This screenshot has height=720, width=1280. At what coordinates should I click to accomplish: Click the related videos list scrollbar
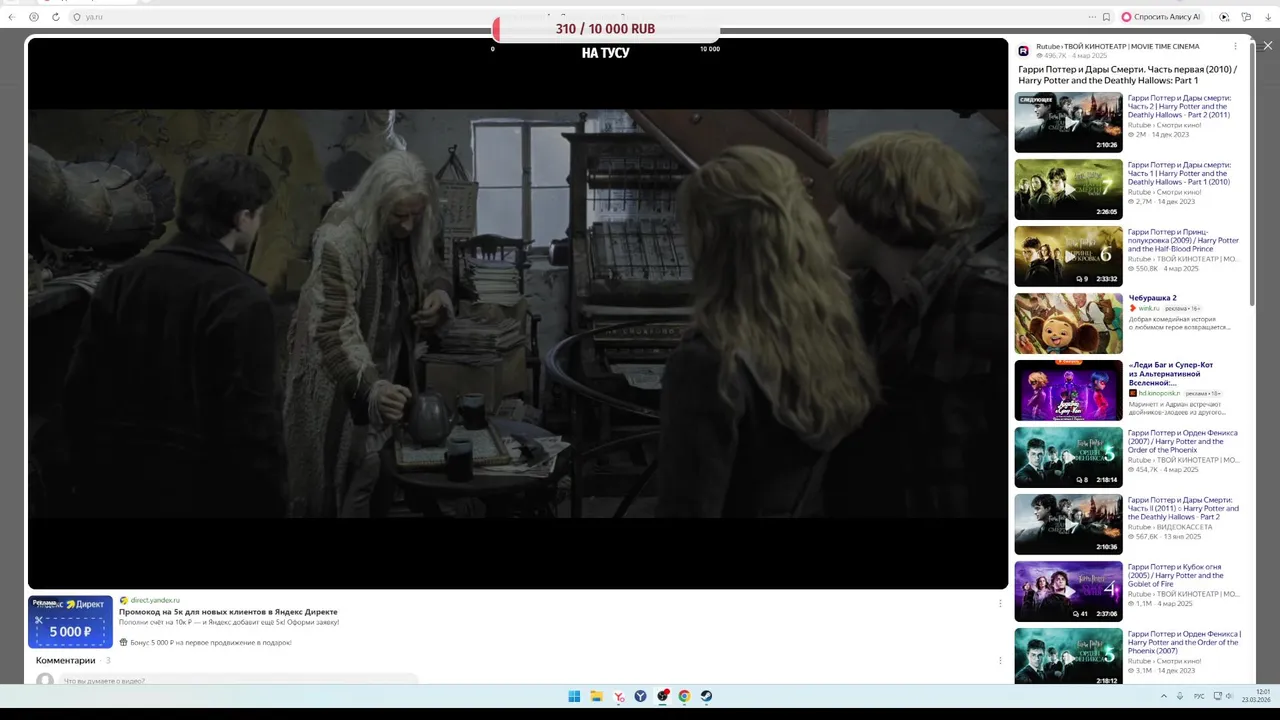pyautogui.click(x=1251, y=174)
